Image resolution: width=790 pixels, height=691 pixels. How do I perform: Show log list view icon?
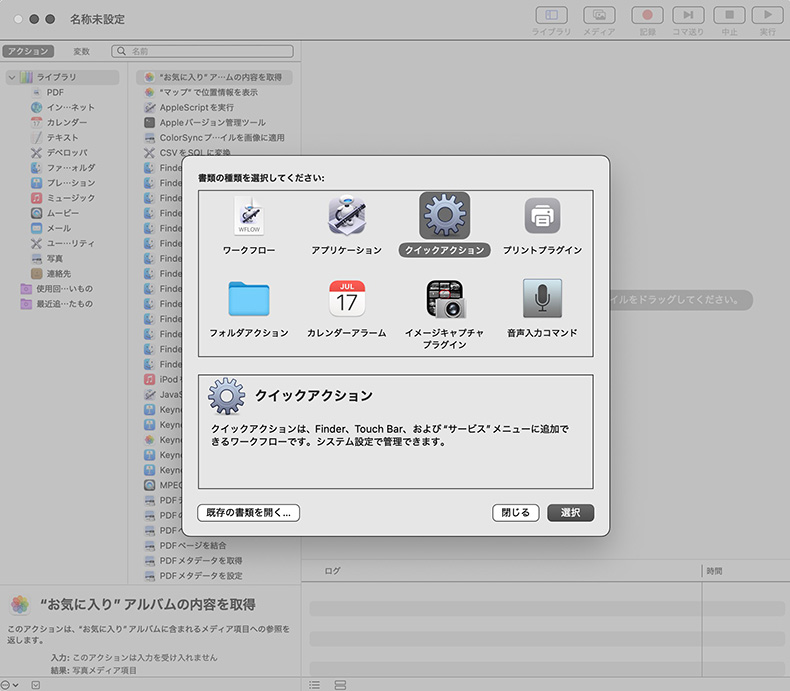click(314, 684)
